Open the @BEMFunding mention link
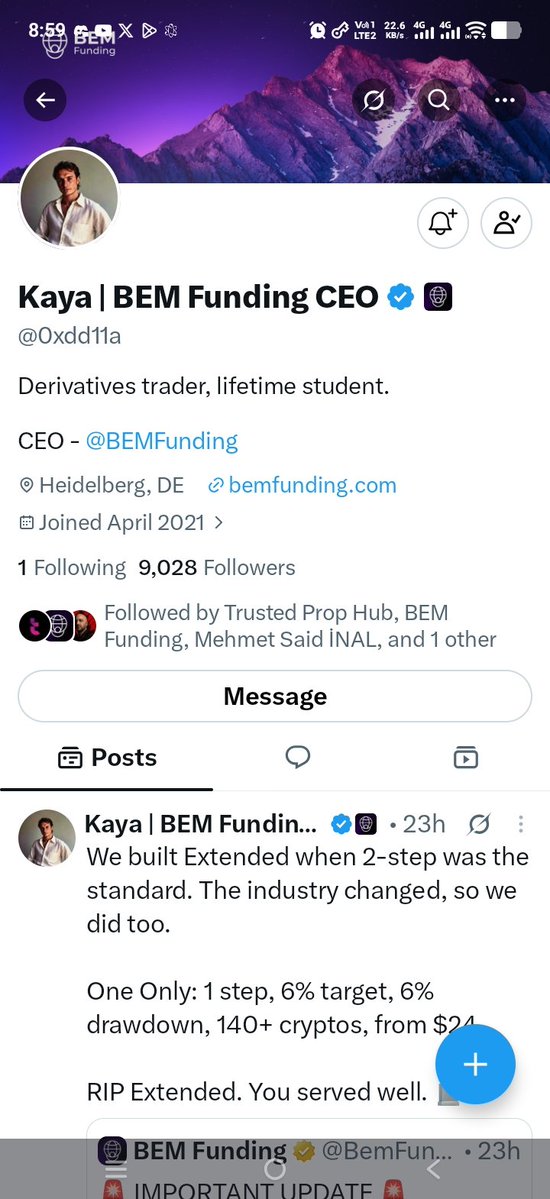550x1199 pixels. (x=161, y=441)
